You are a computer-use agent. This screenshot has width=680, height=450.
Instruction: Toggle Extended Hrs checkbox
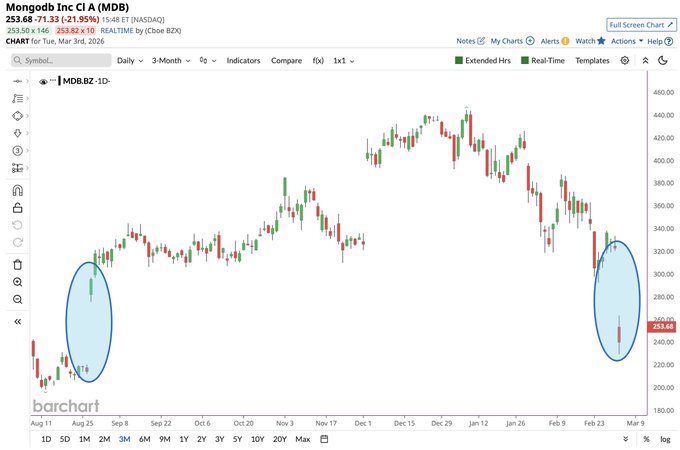tap(483, 60)
